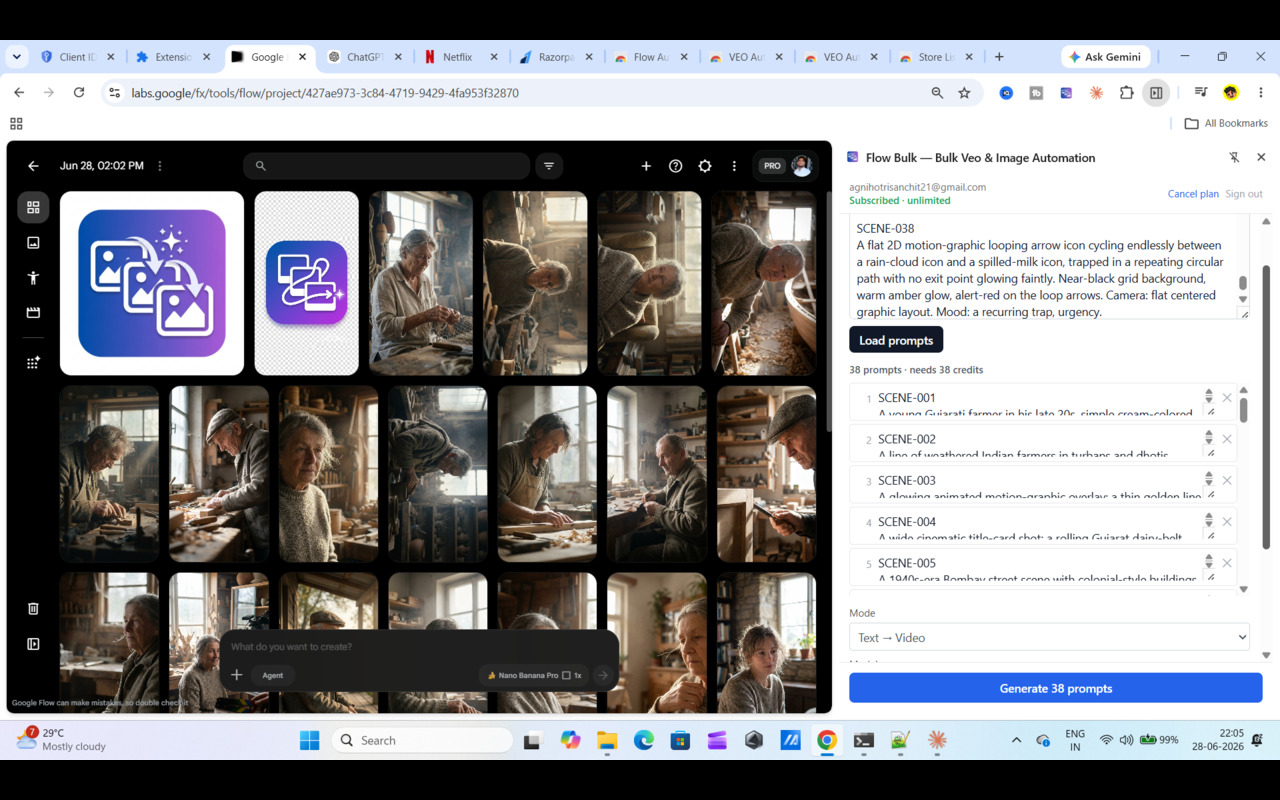Open the more options menu beside PRO badge

[x=734, y=166]
